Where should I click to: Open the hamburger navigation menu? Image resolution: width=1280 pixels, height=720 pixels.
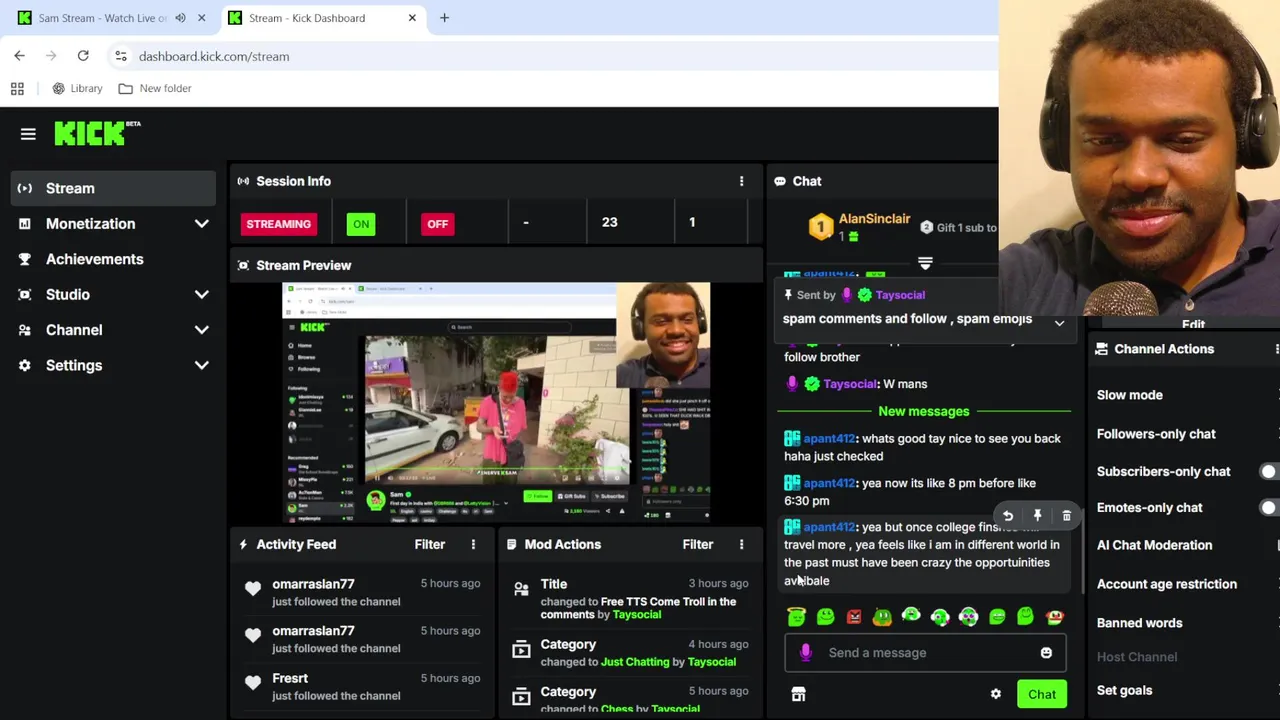click(x=28, y=134)
